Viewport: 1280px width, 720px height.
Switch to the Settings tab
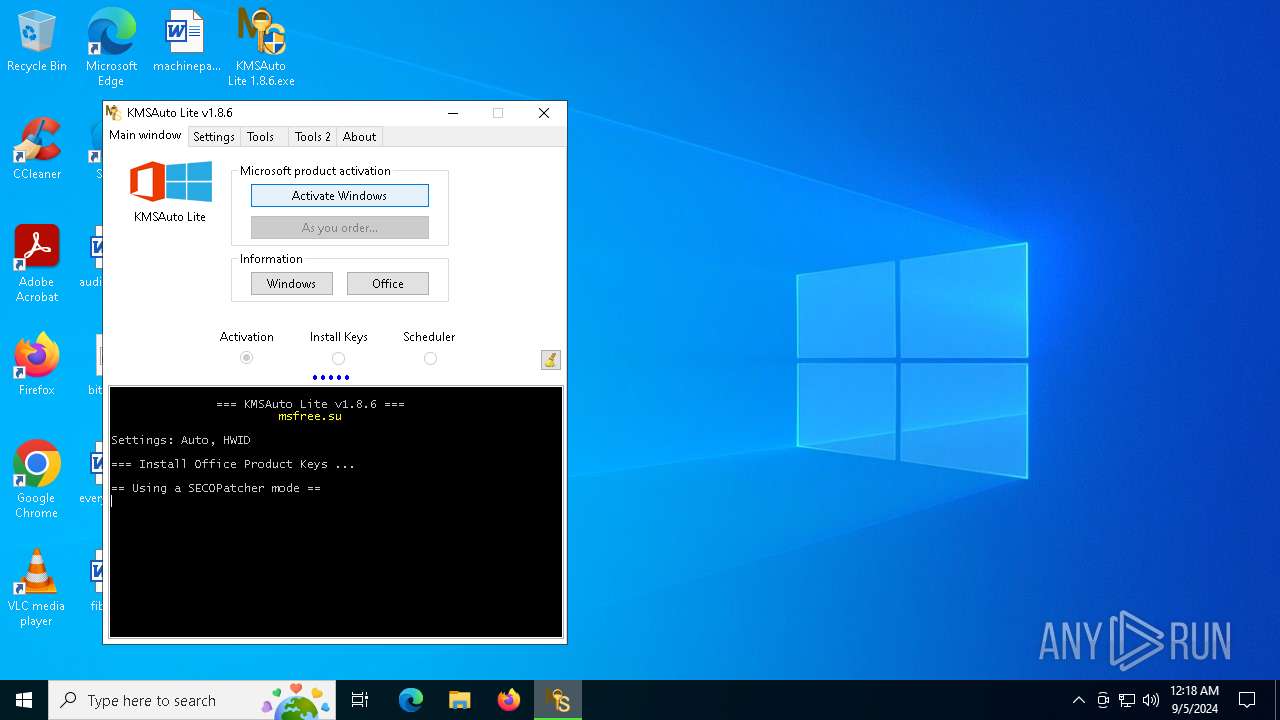coord(213,137)
